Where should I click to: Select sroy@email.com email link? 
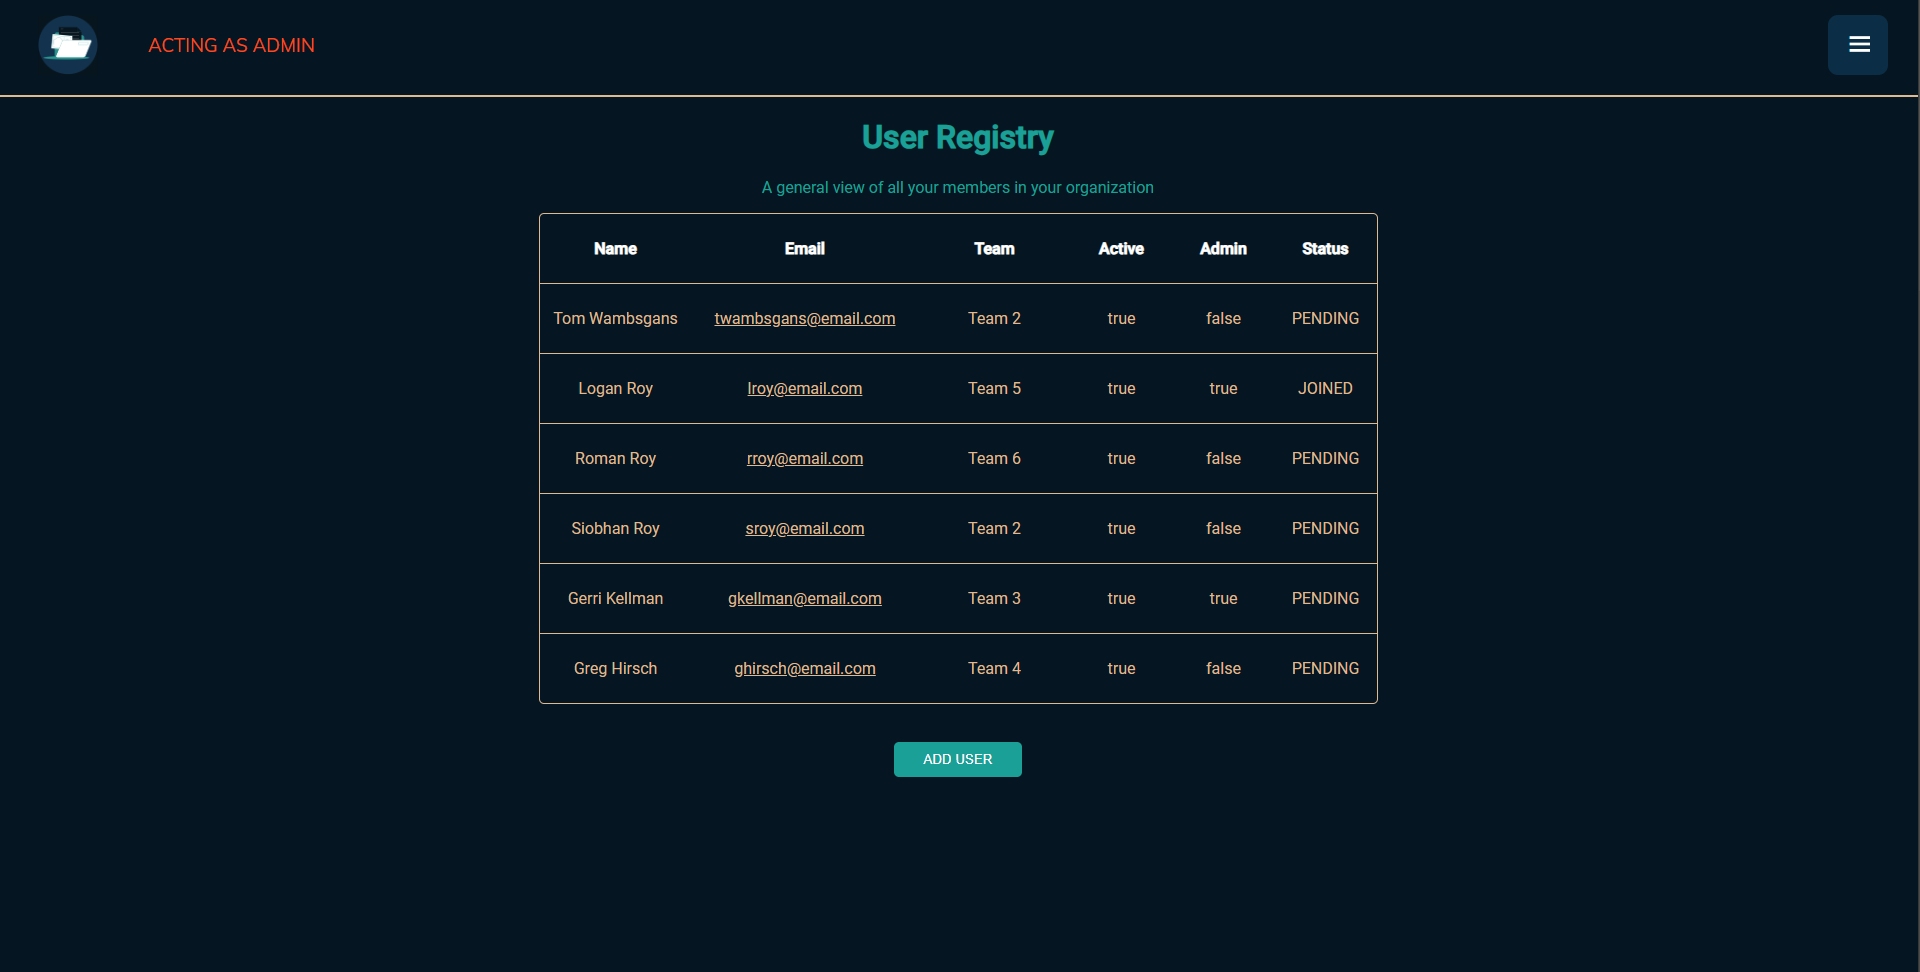(x=804, y=528)
